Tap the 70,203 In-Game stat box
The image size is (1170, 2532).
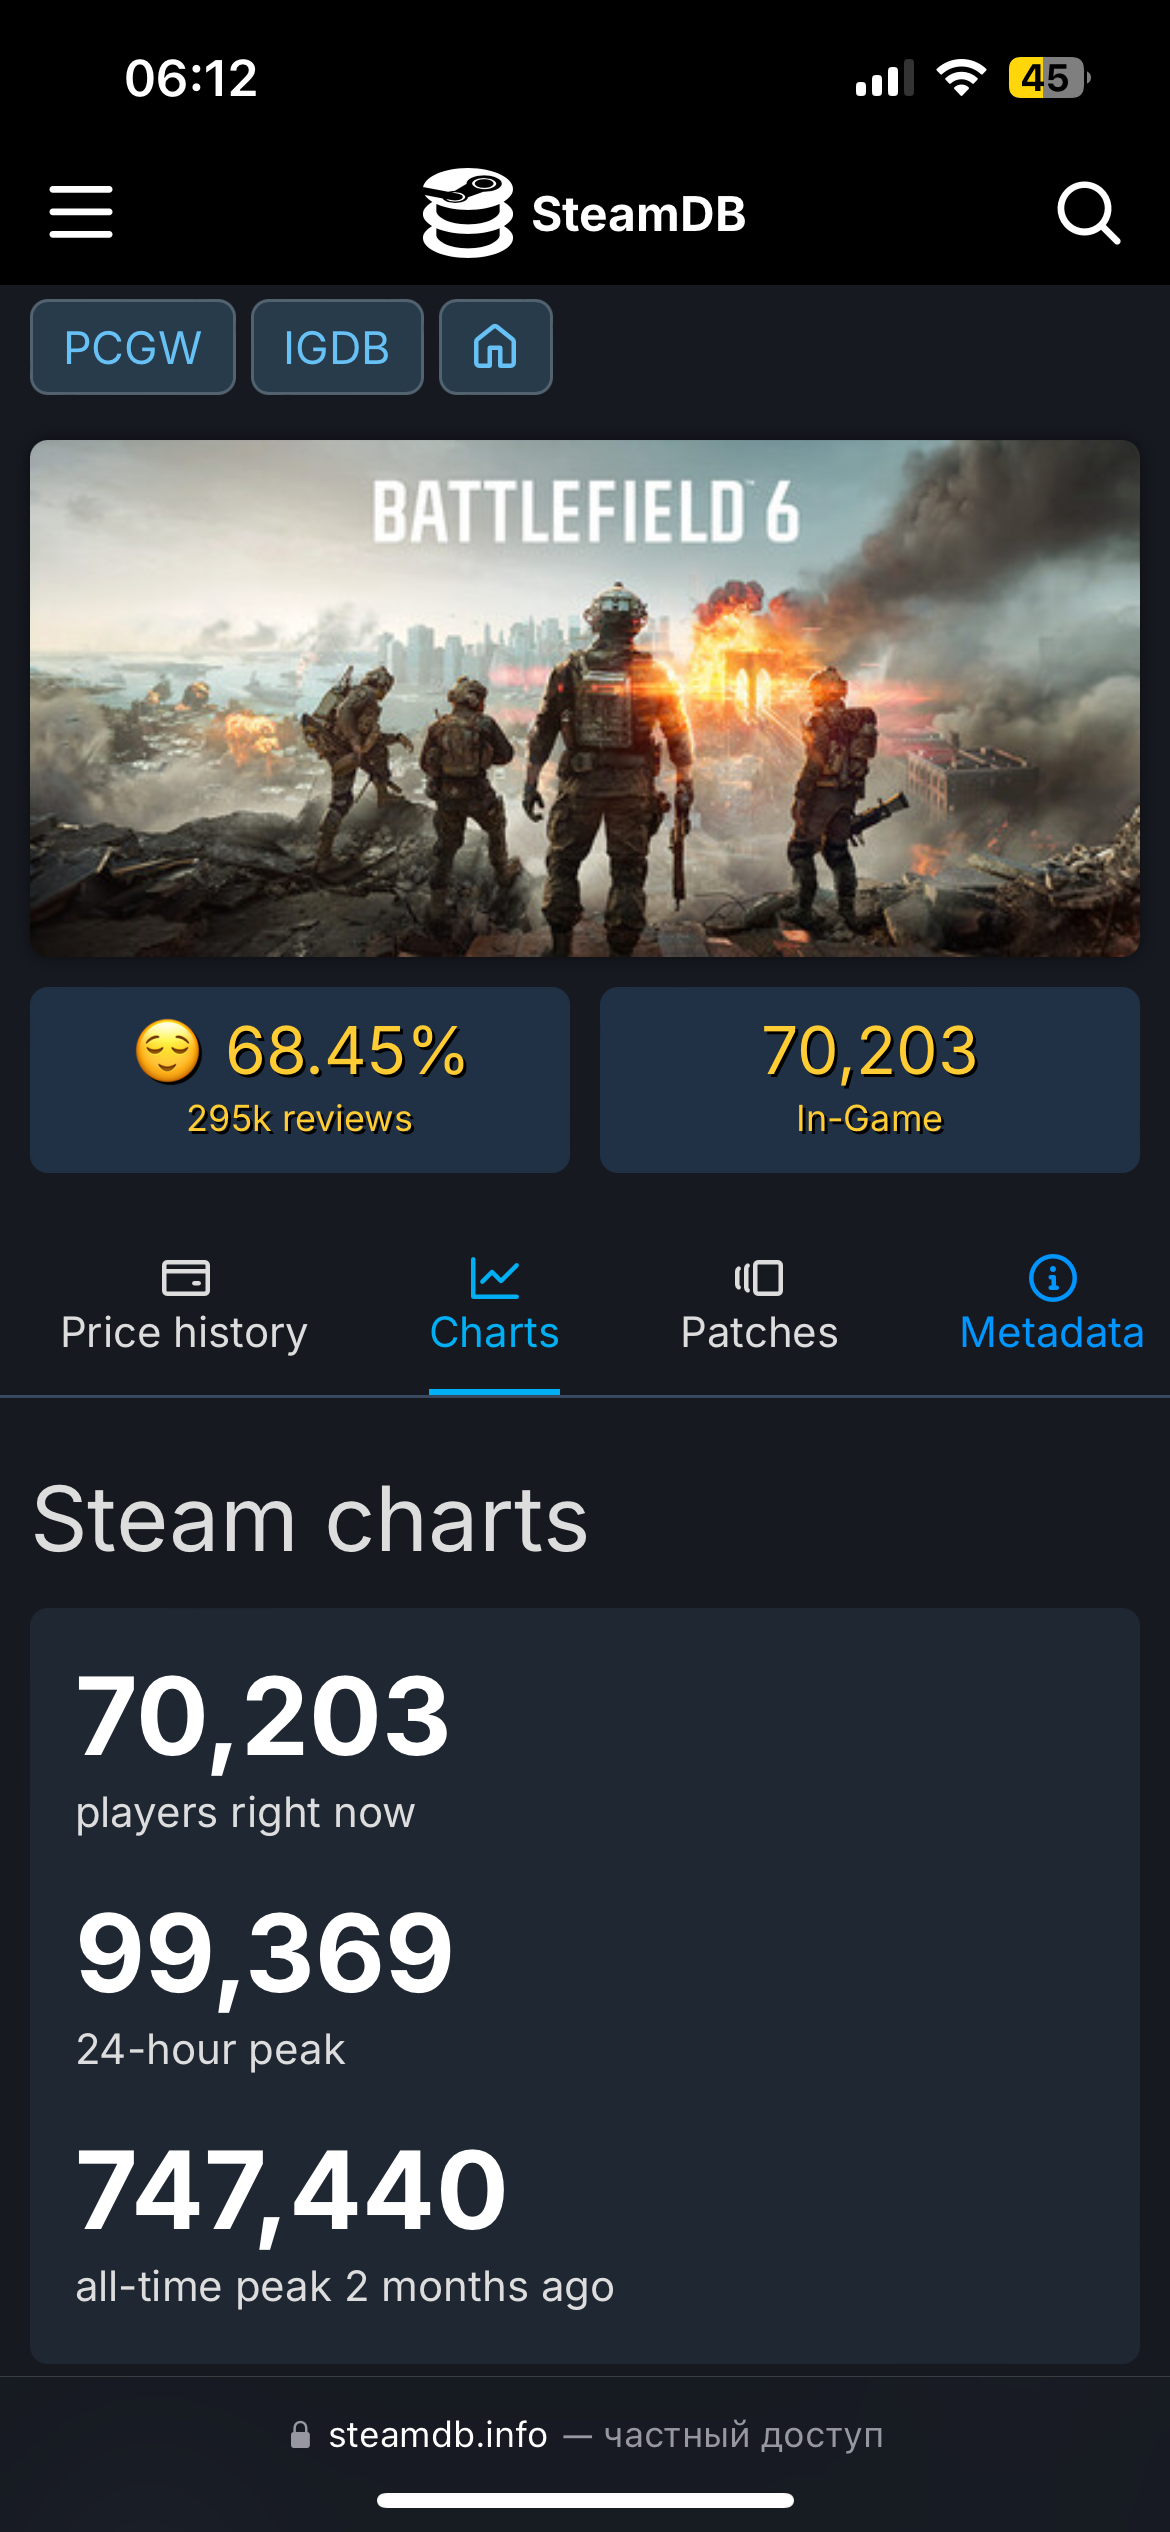click(869, 1080)
